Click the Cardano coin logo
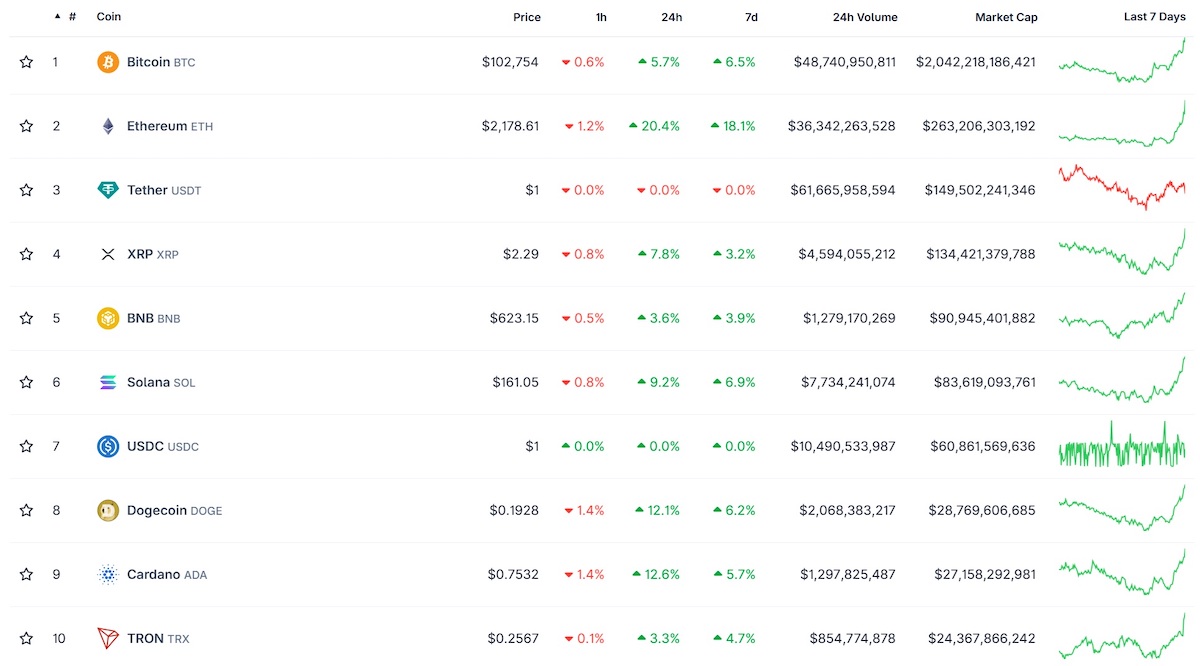 tap(108, 574)
